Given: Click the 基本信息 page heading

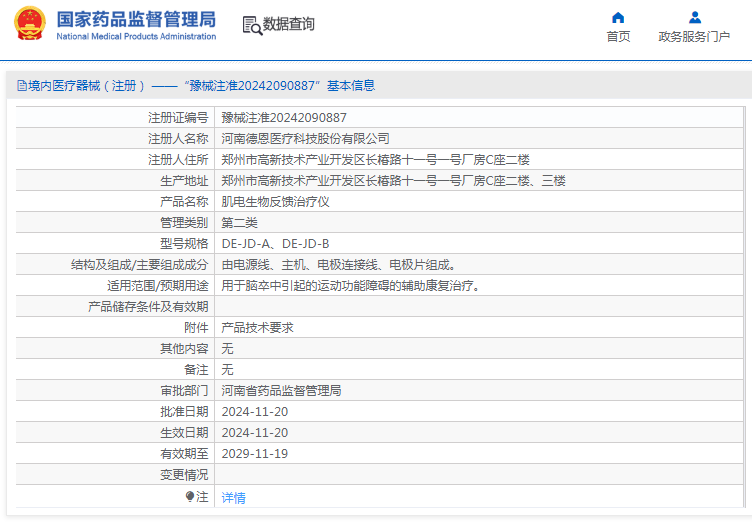Looking at the screenshot, I should (351, 86).
